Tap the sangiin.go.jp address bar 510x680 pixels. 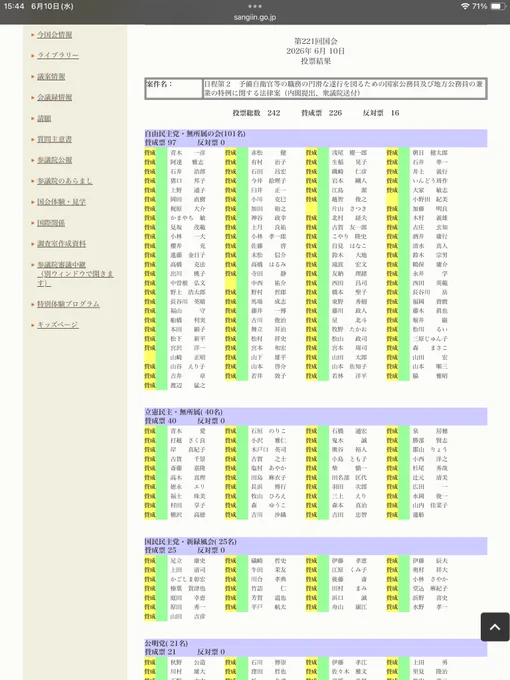pyautogui.click(x=255, y=17)
